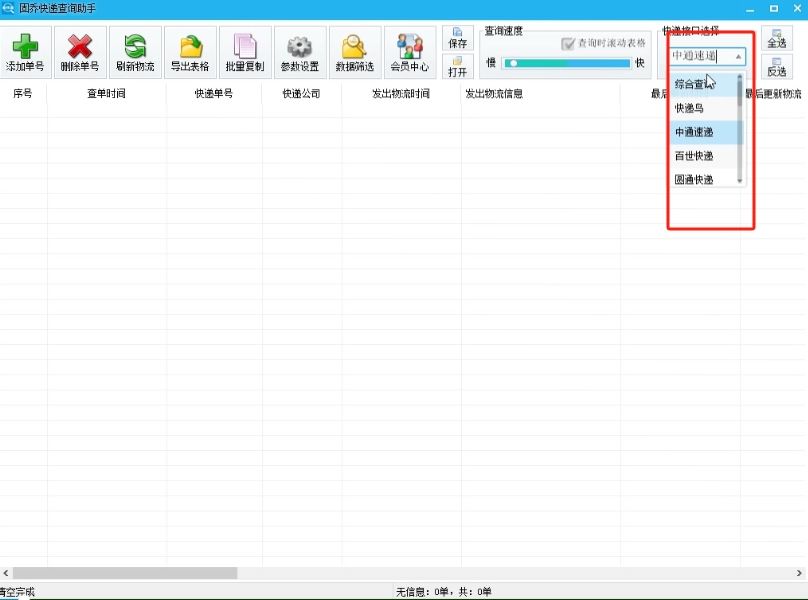Viewport: 808px width, 600px height.
Task: Select 快递鸟 from dropdown list
Action: pyautogui.click(x=705, y=108)
